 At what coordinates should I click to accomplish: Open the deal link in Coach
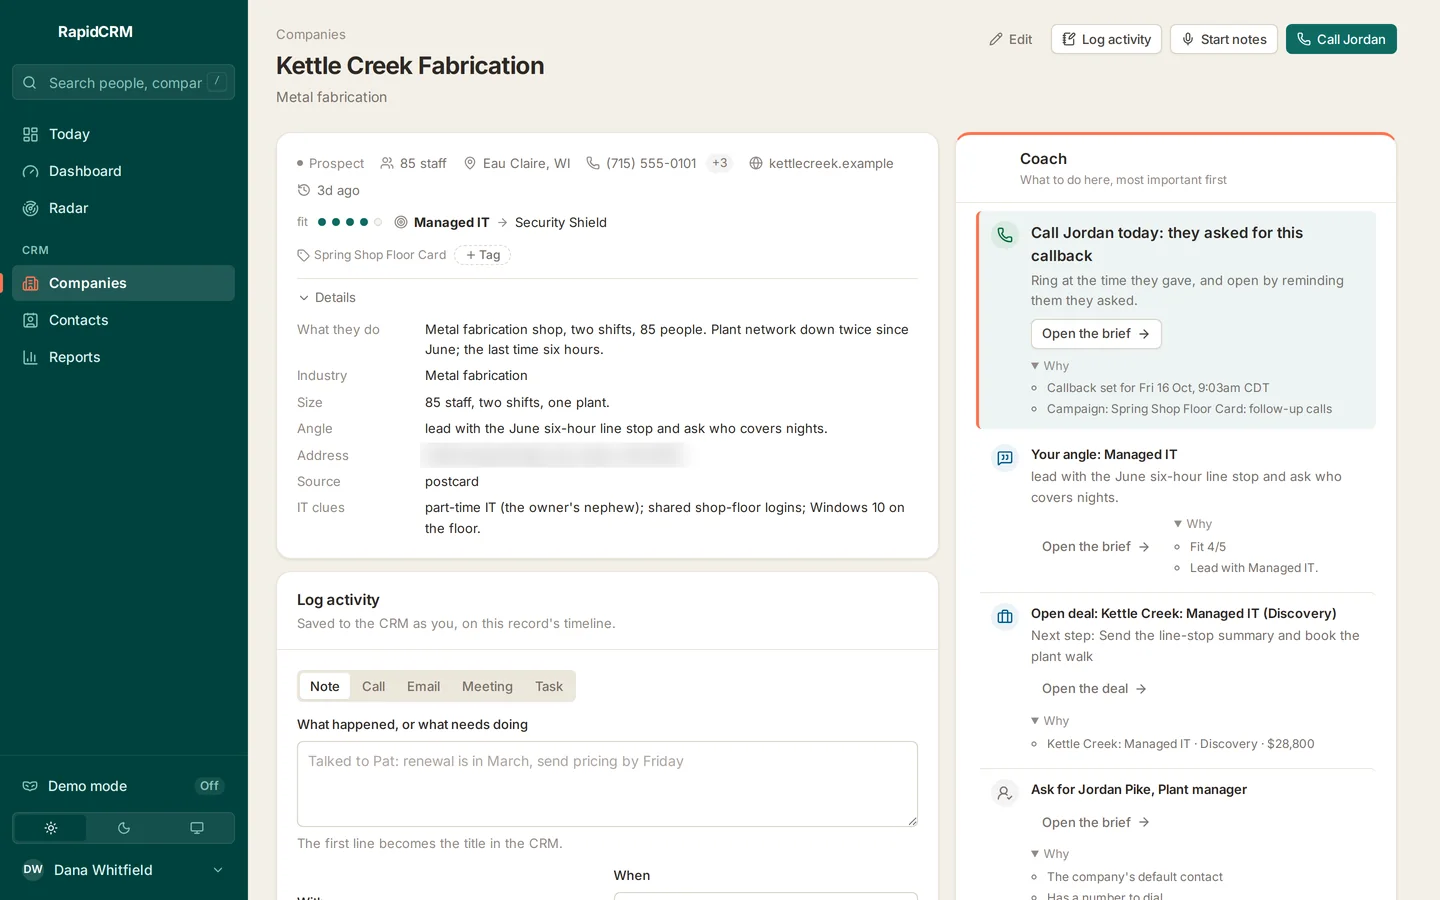[1094, 689]
